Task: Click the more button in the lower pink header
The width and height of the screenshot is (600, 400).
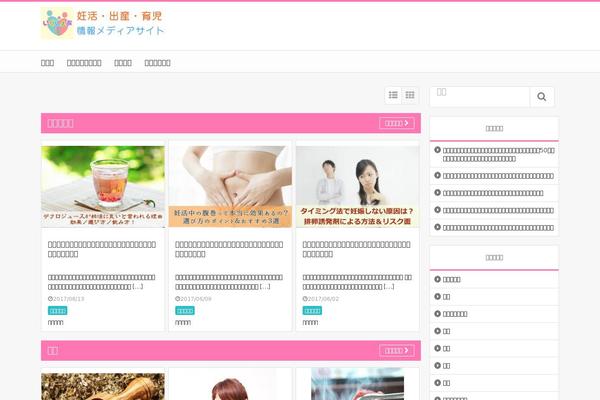Action: coord(397,351)
